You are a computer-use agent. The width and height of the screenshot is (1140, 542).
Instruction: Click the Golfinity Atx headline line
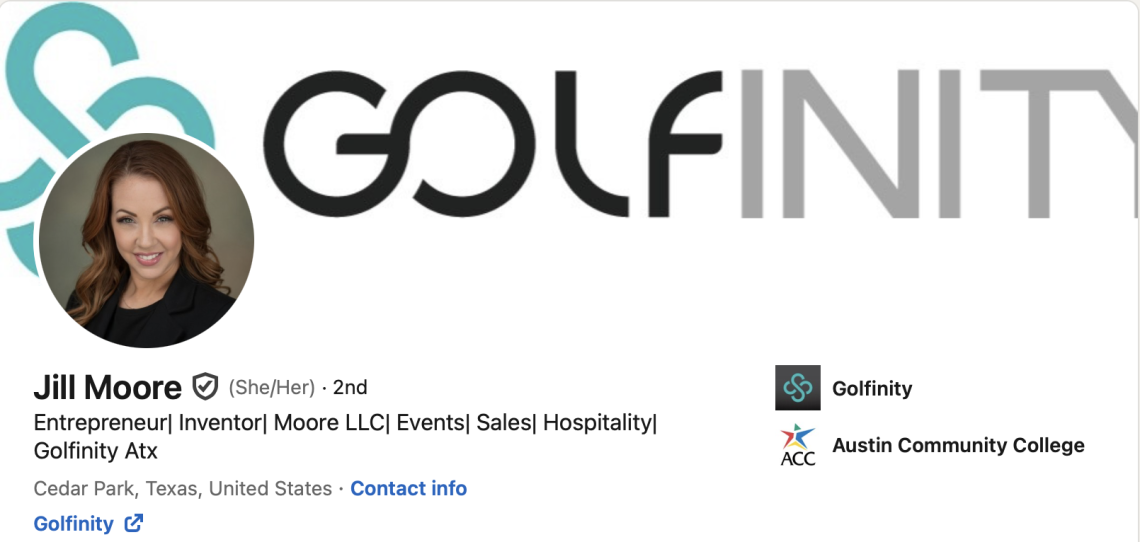click(95, 451)
